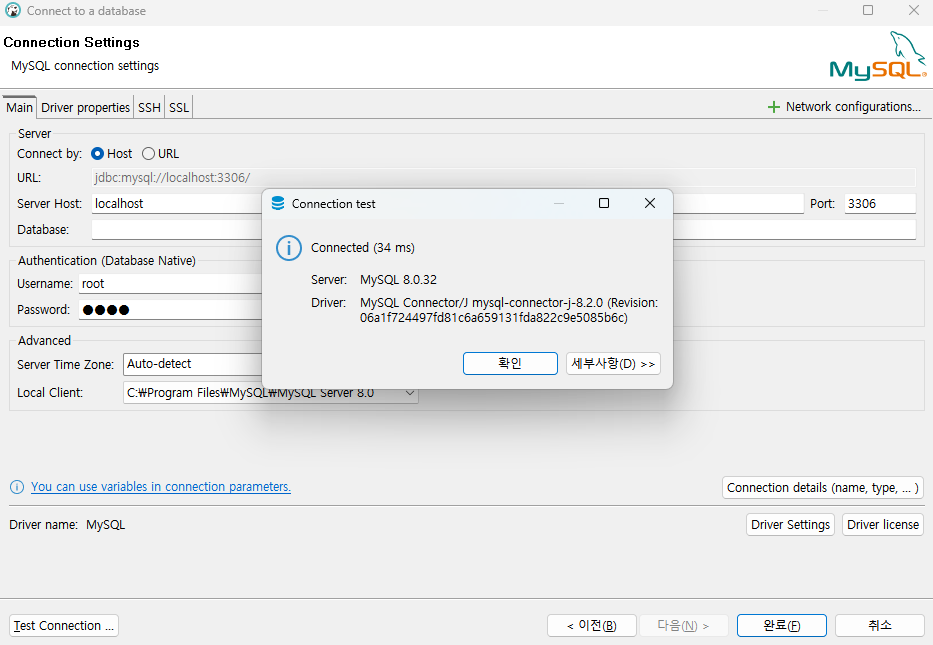Open the Local Client dropdown arrow

(409, 393)
